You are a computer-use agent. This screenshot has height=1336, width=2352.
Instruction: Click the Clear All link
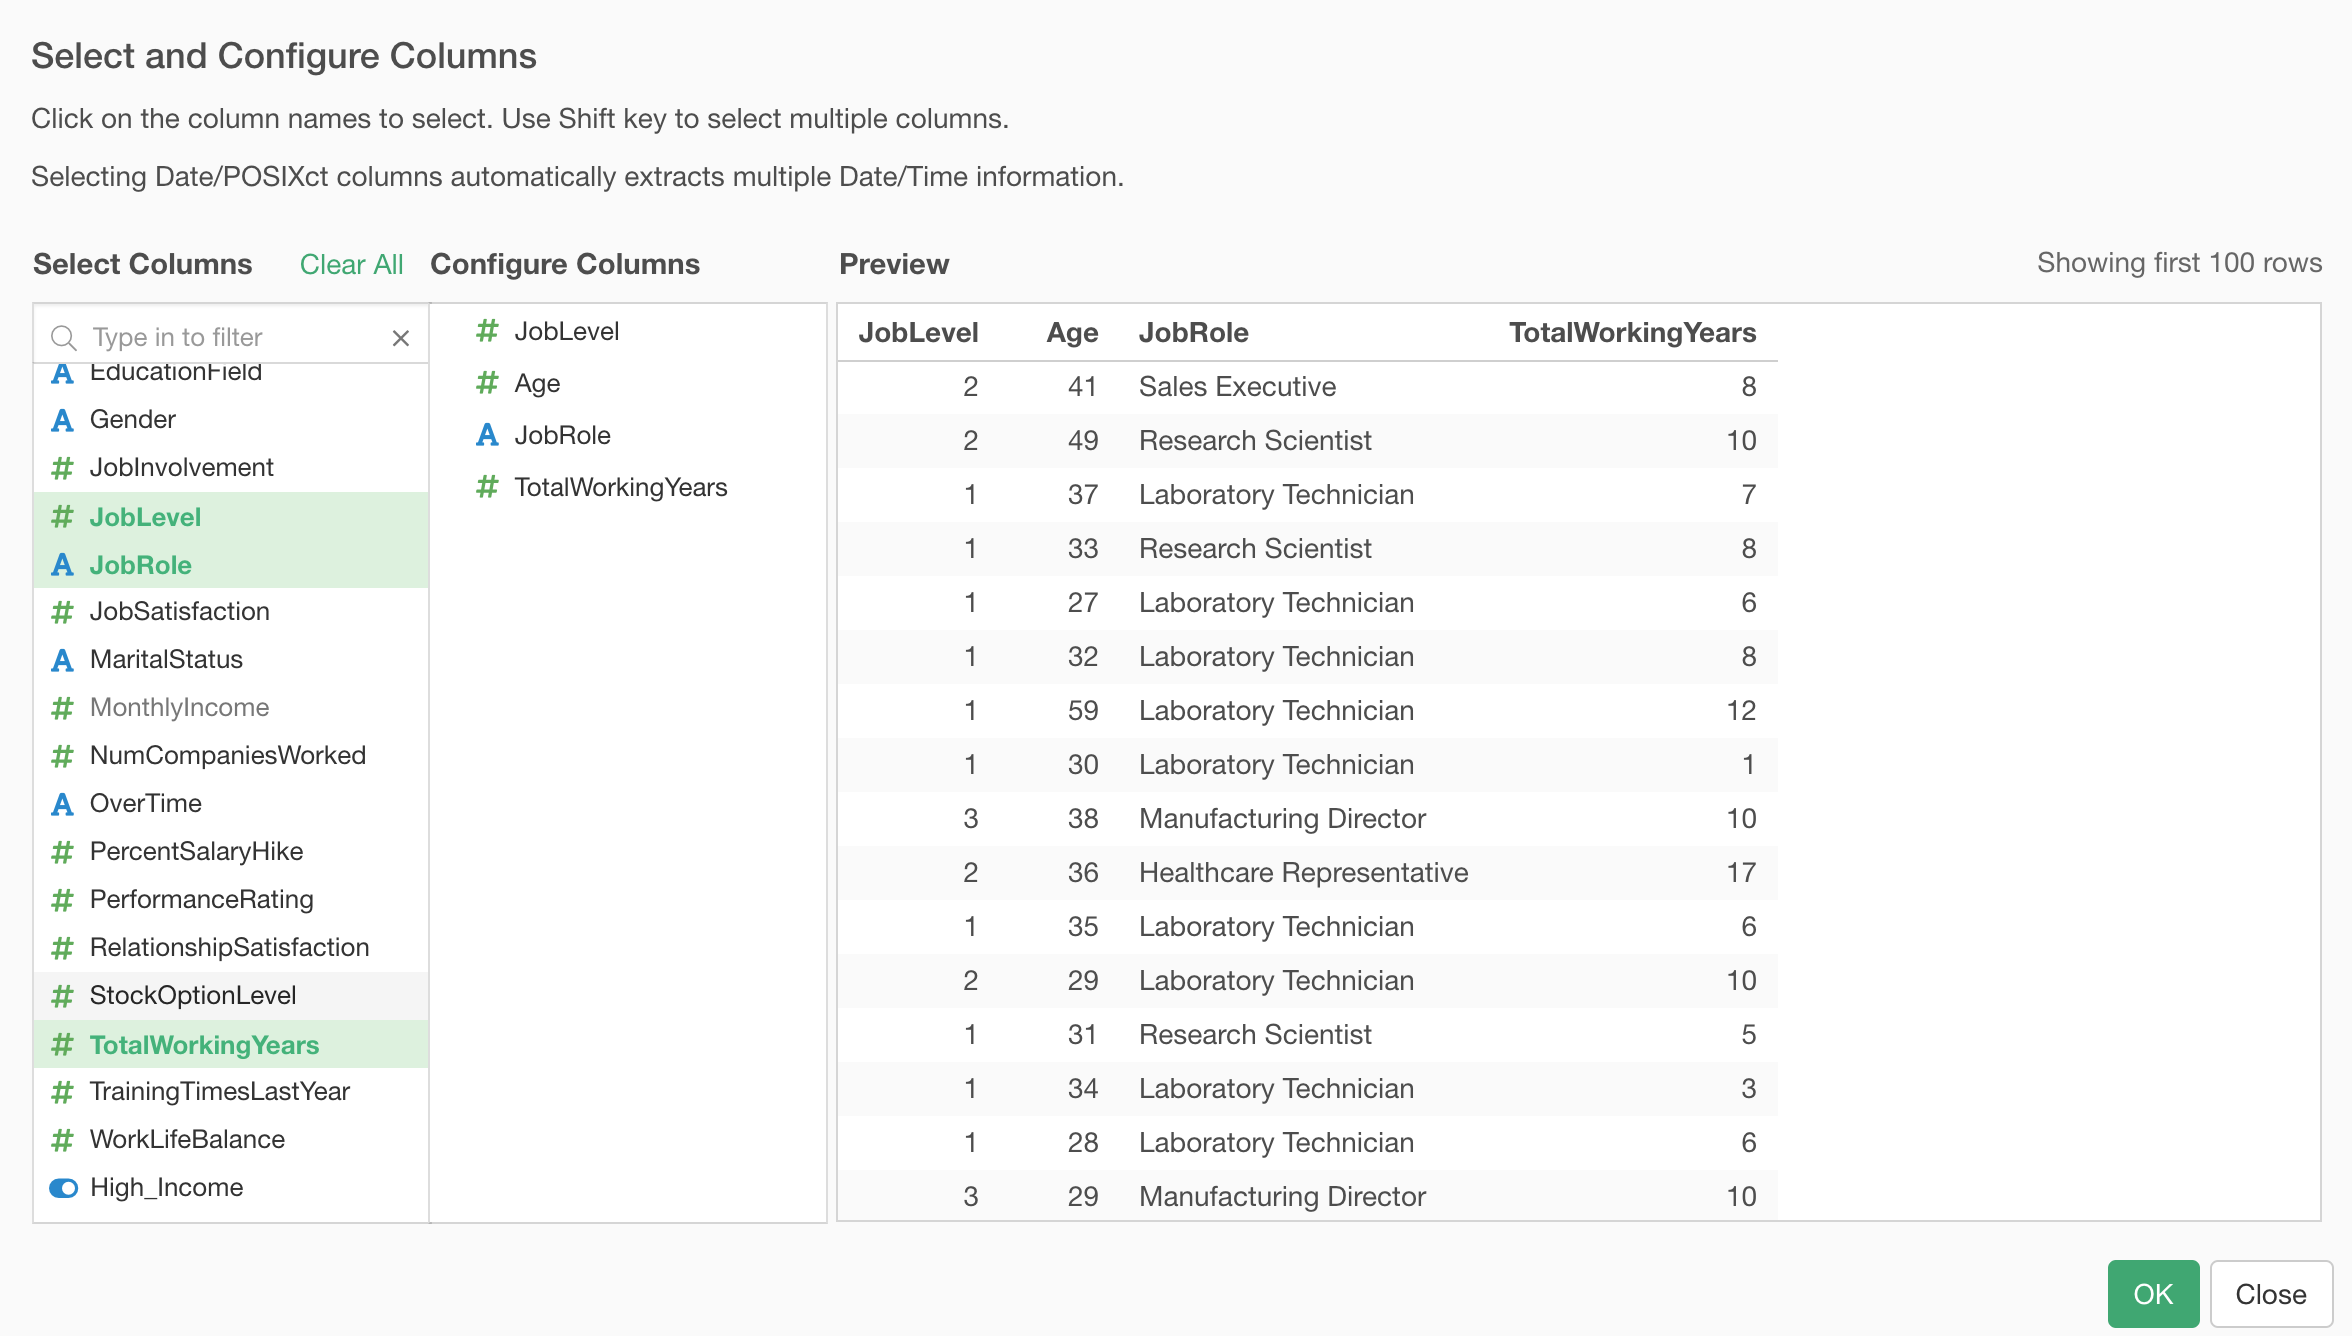tap(352, 263)
